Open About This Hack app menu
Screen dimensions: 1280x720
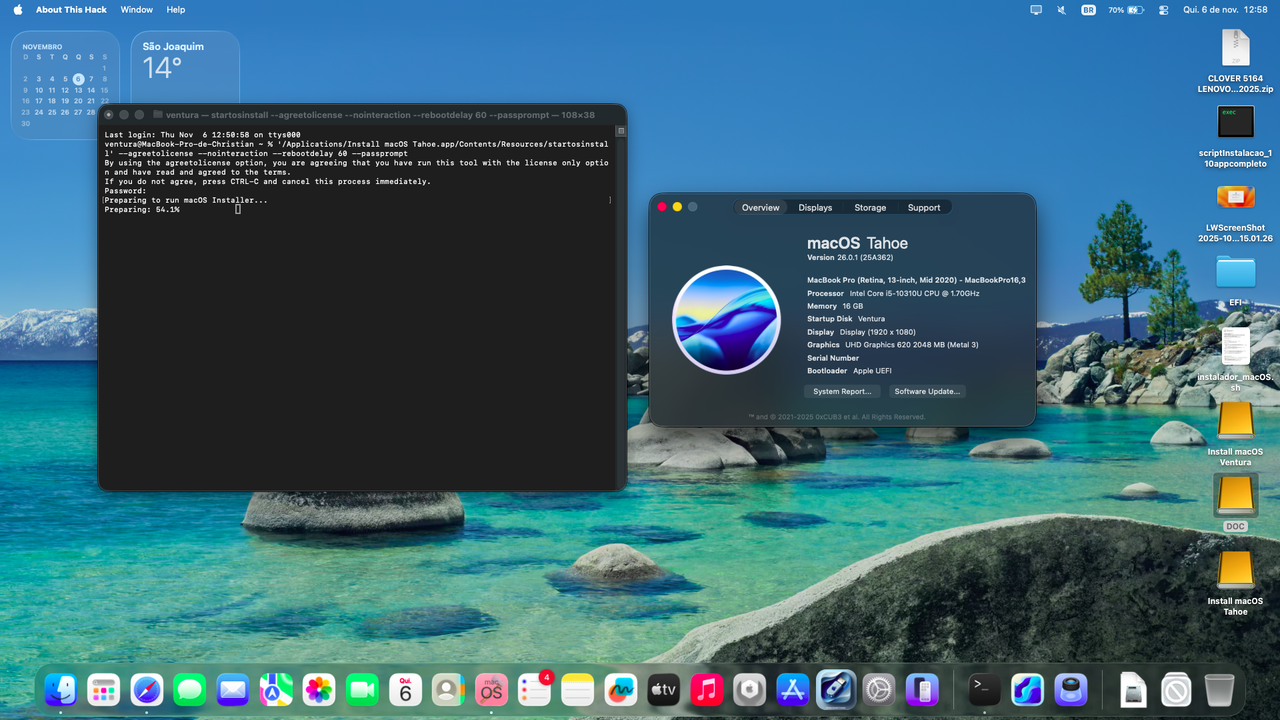coord(71,9)
